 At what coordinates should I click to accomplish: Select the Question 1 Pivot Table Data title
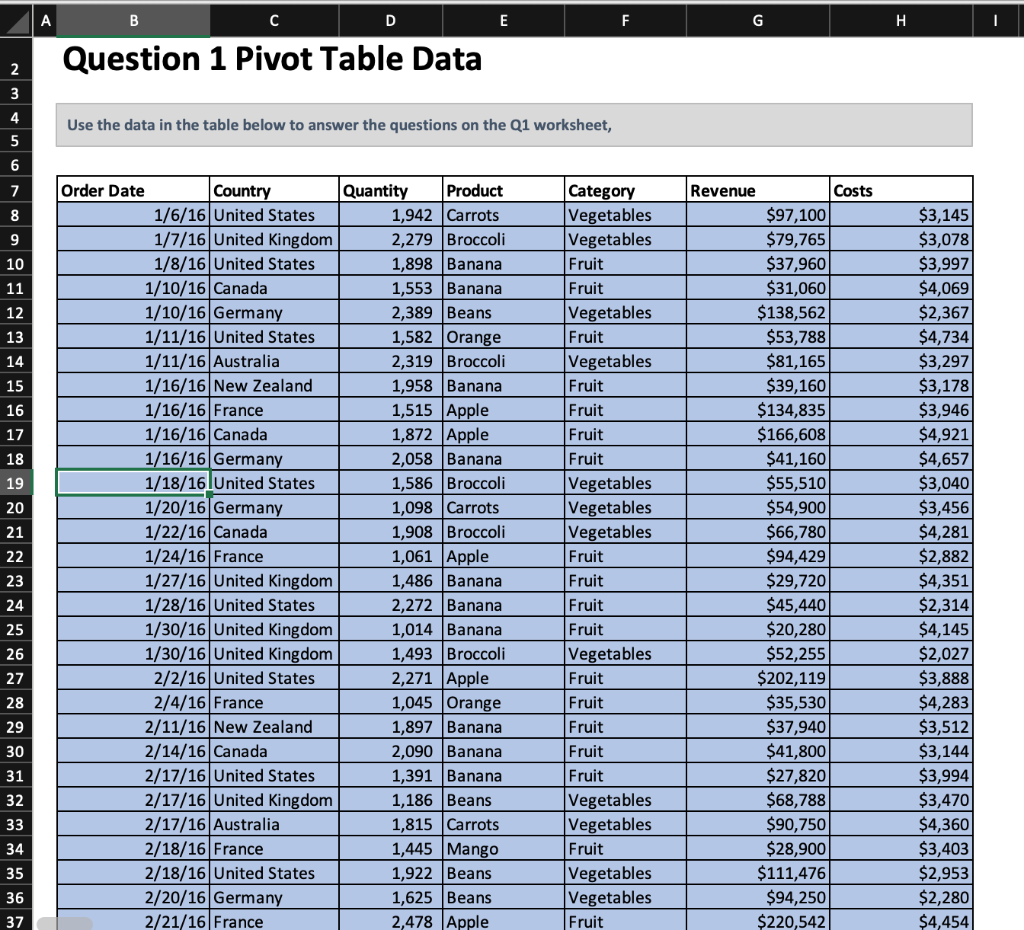click(x=272, y=59)
